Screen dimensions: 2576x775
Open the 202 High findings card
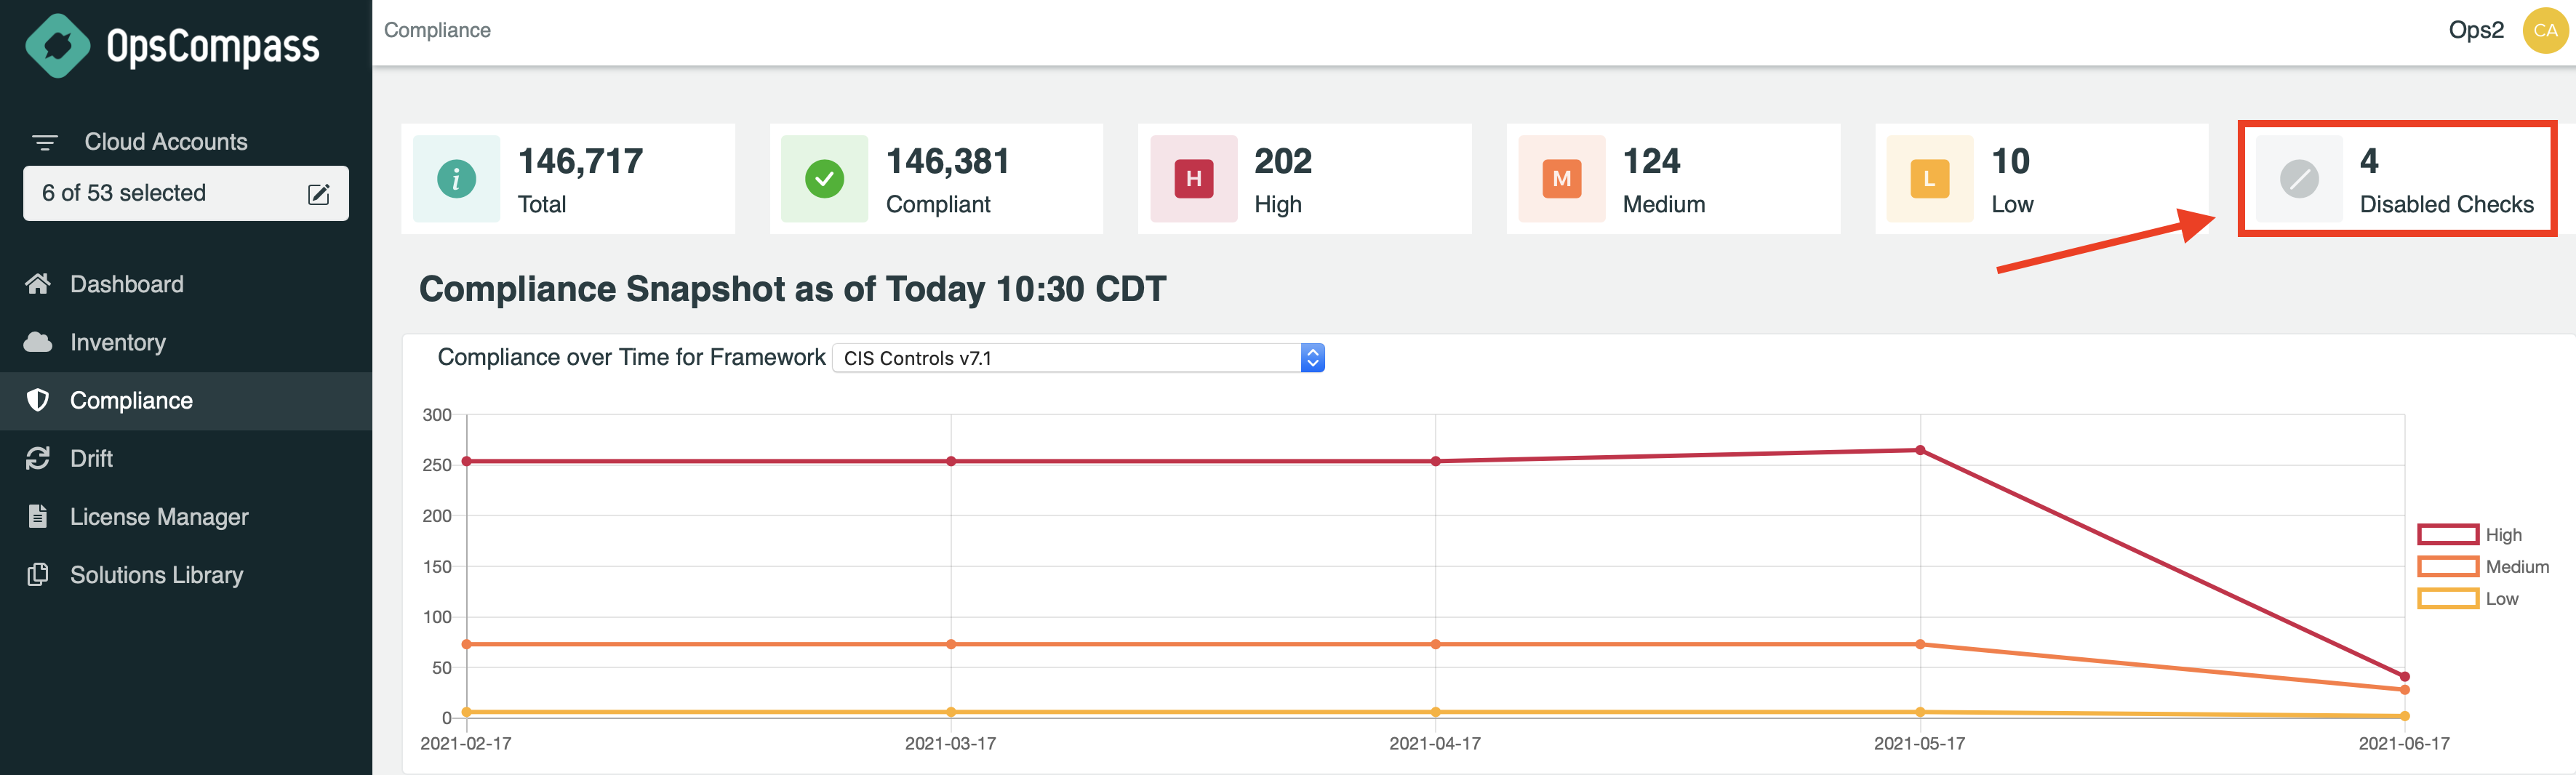pos(1305,179)
